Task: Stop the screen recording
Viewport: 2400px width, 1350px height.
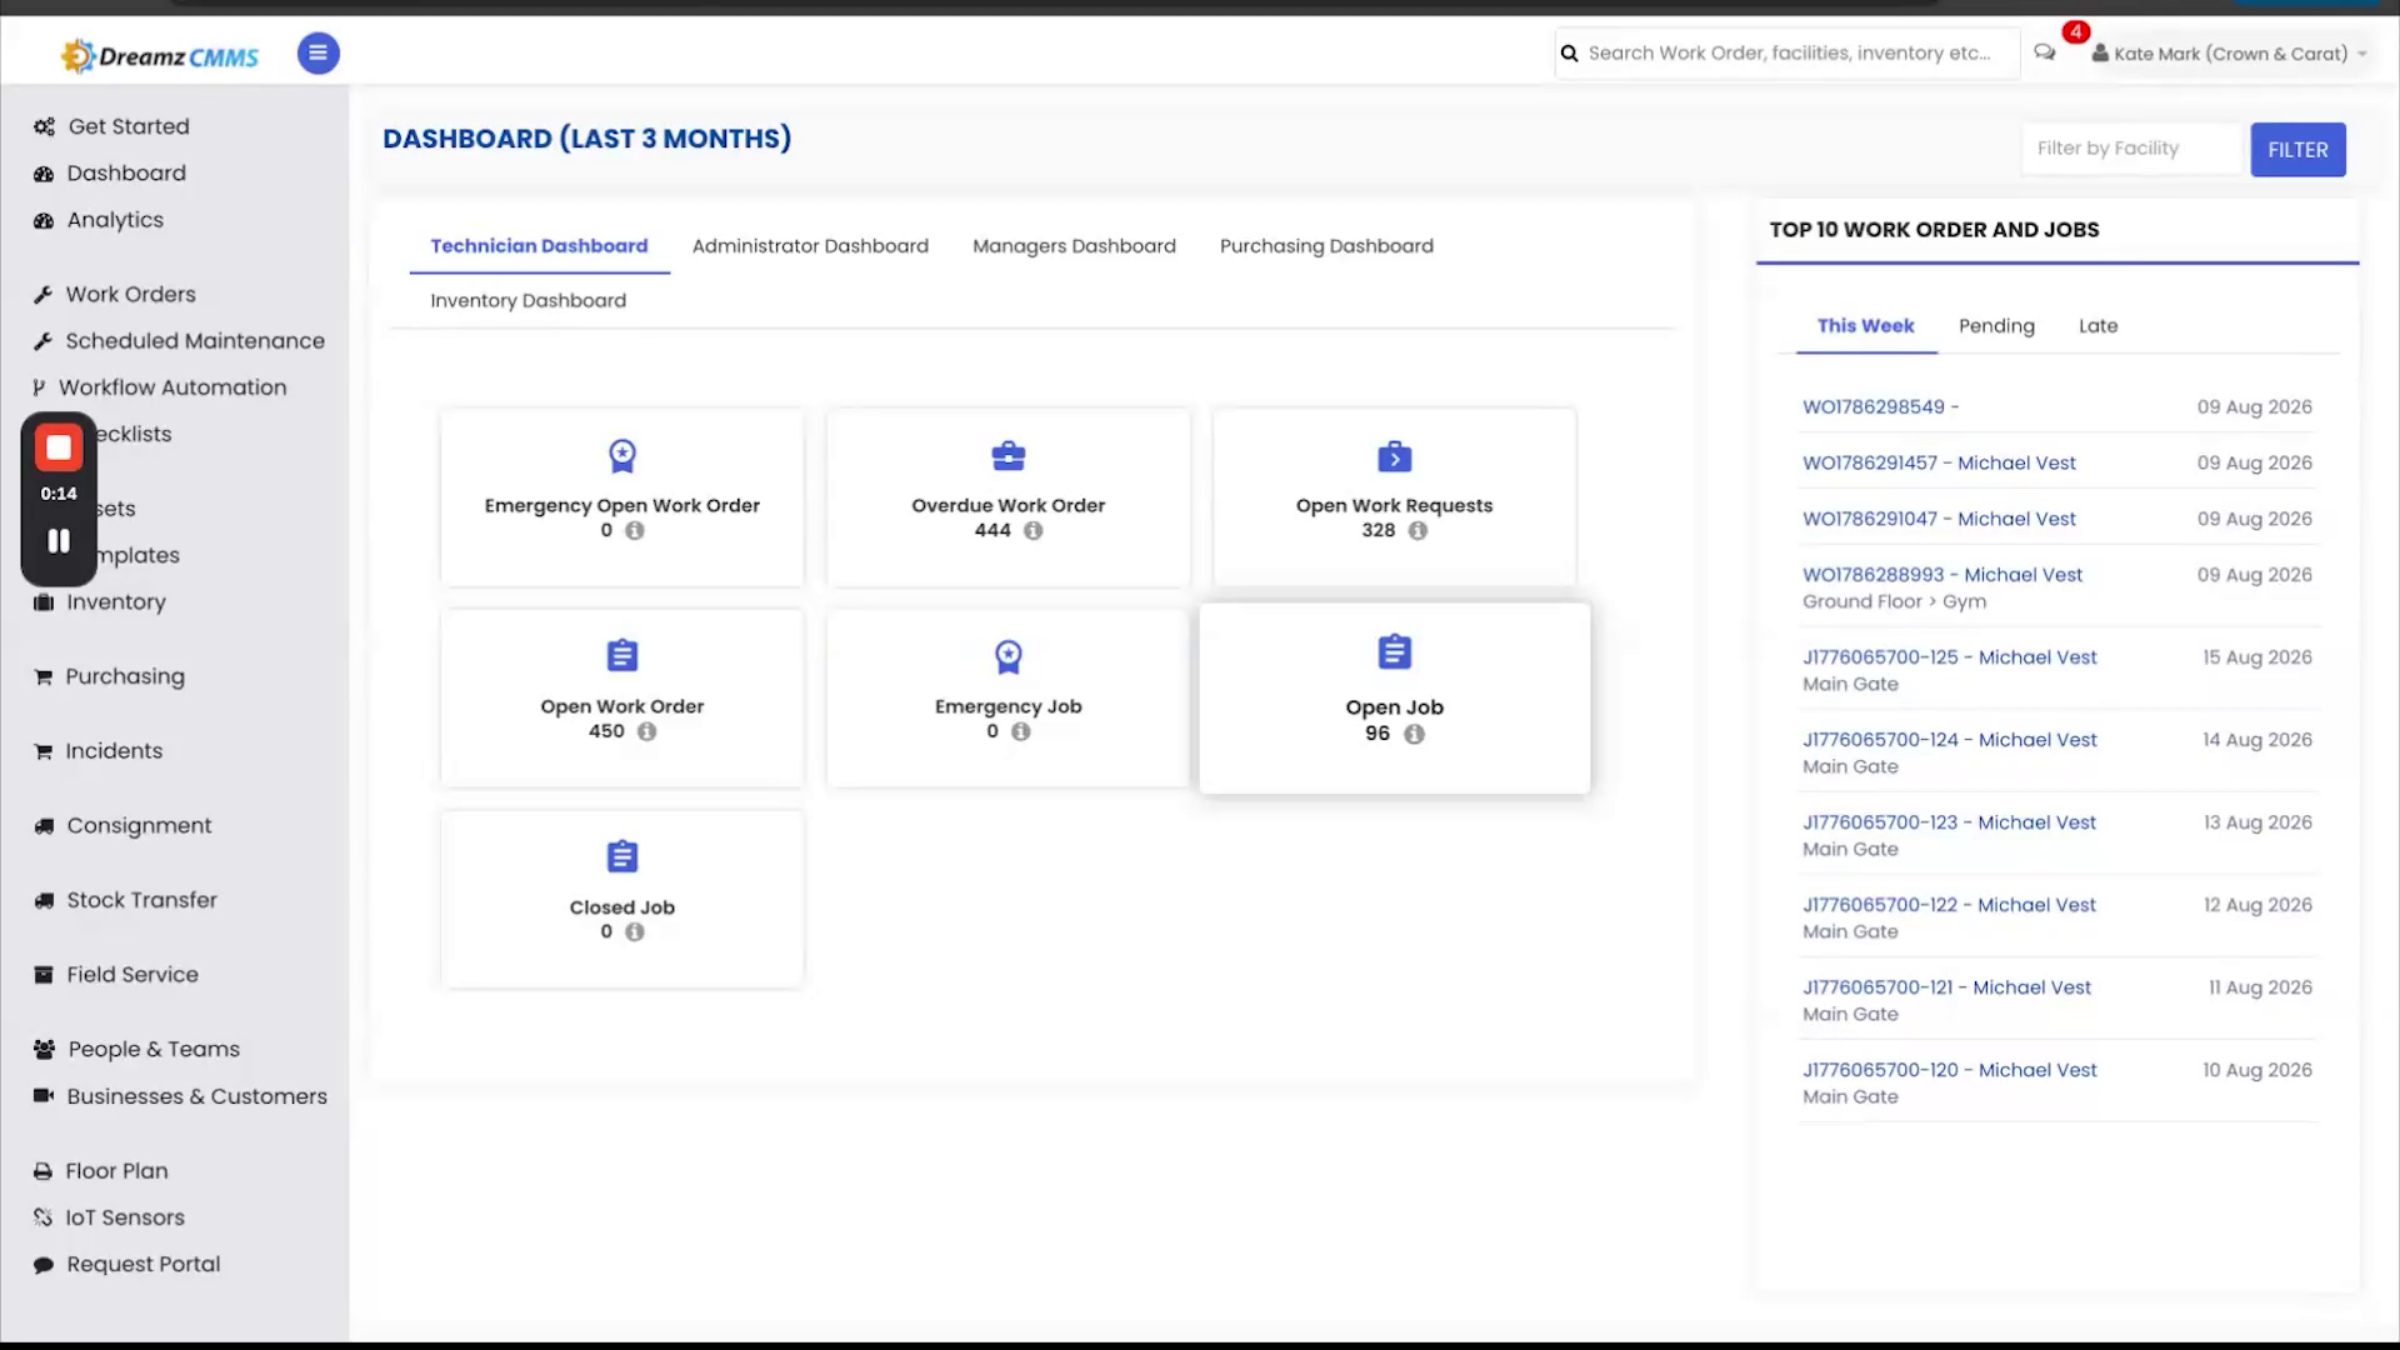Action: [x=59, y=448]
